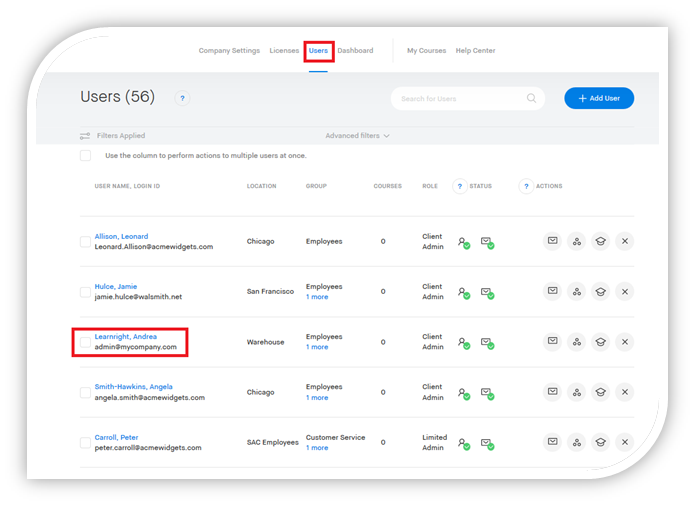Click the GROUP column header
695x506 pixels.
pos(316,186)
